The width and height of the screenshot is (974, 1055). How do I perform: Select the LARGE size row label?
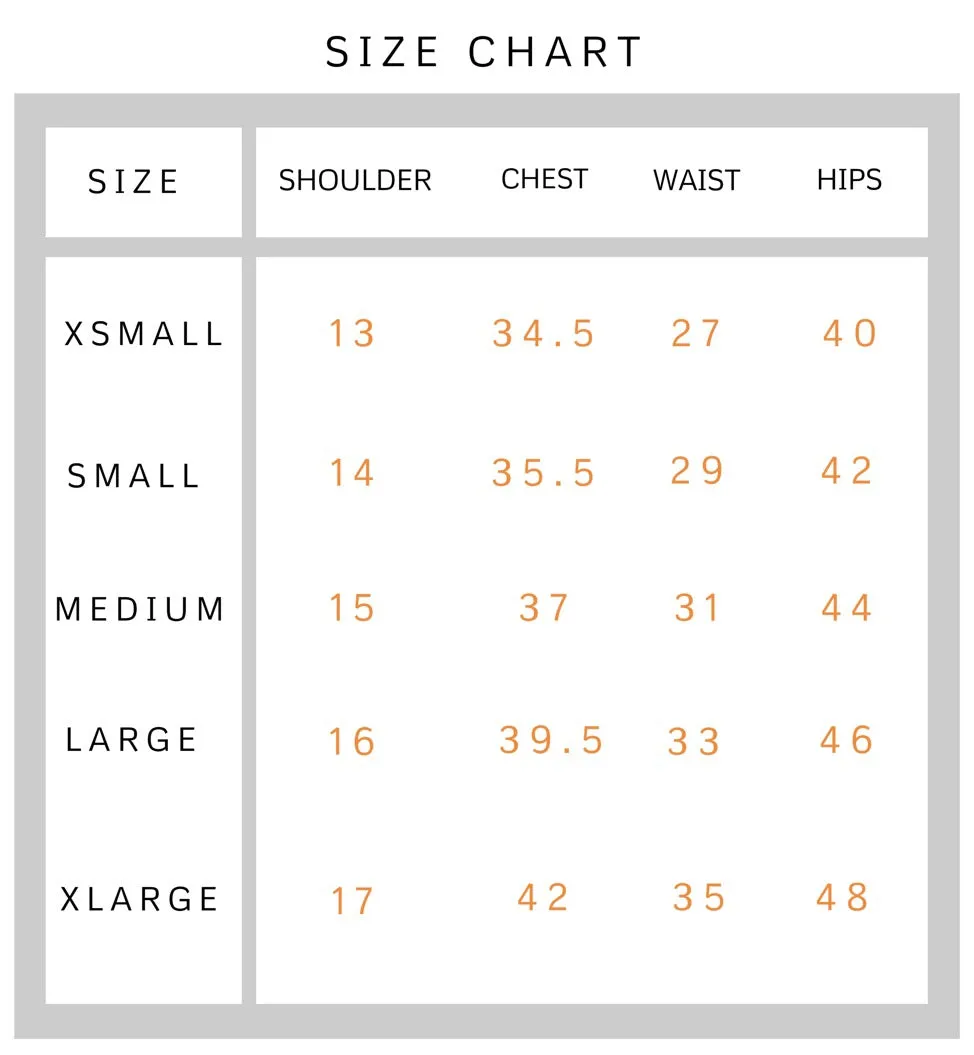coord(131,739)
